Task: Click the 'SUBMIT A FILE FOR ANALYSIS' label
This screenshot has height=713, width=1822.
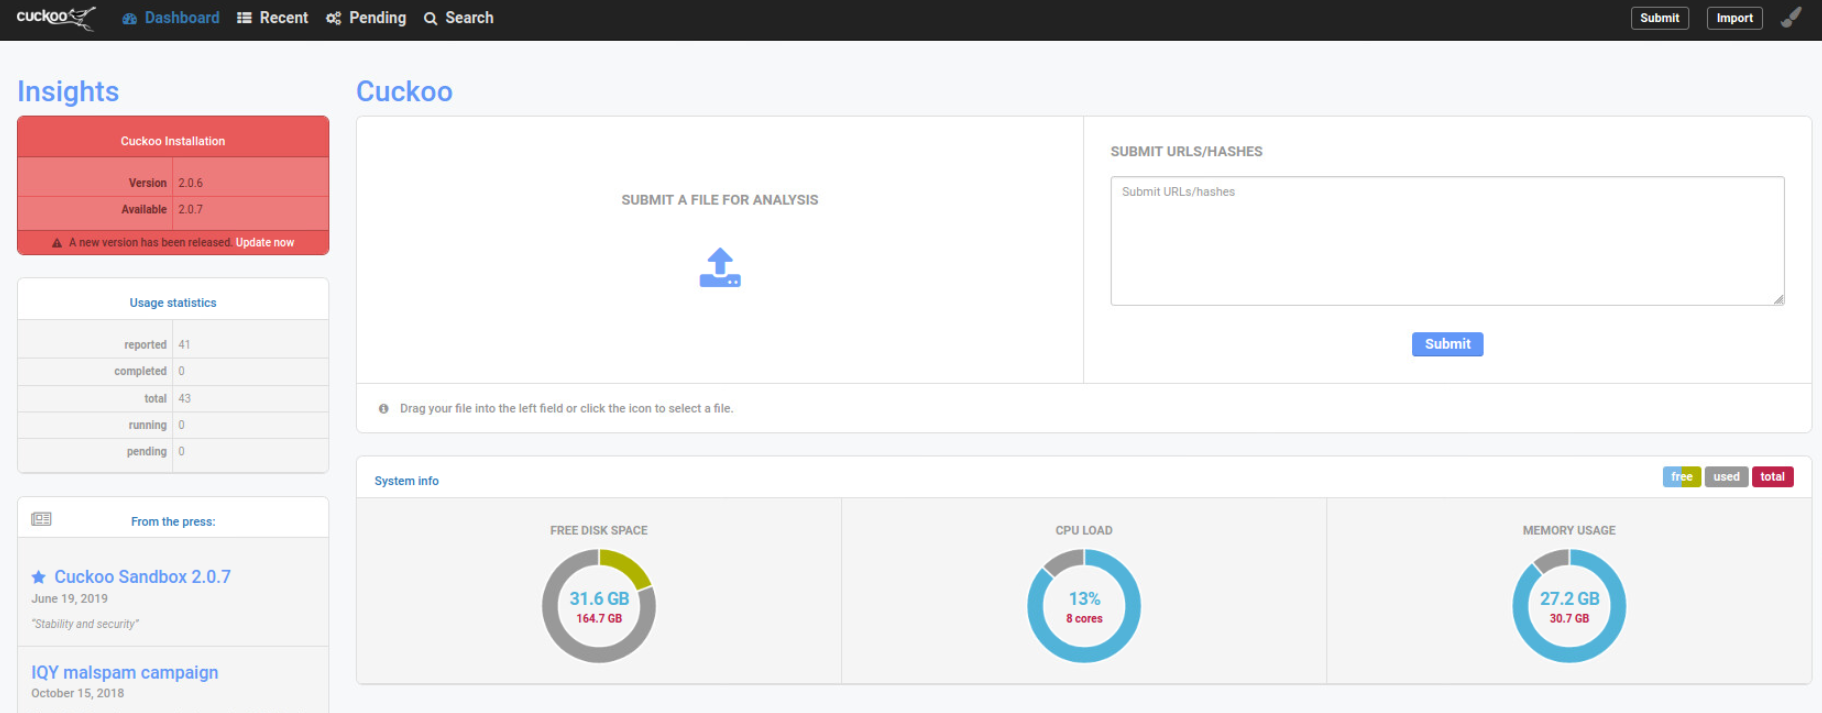Action: click(x=720, y=200)
